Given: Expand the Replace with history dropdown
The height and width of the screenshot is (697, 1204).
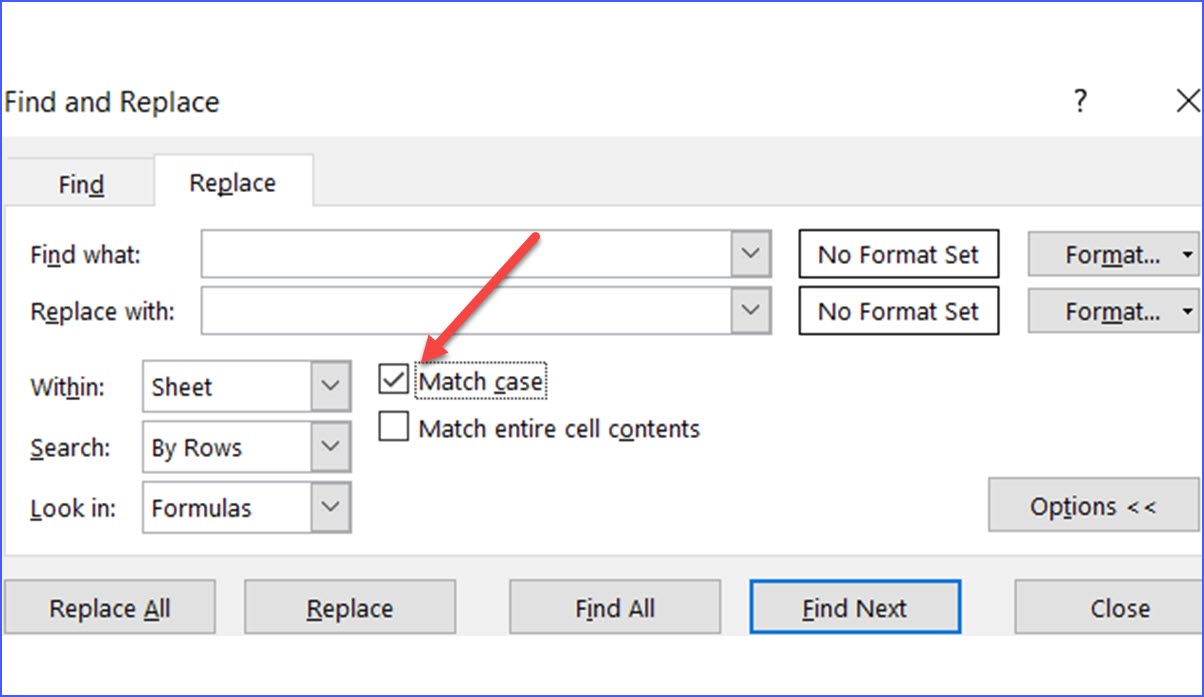Looking at the screenshot, I should (x=751, y=311).
